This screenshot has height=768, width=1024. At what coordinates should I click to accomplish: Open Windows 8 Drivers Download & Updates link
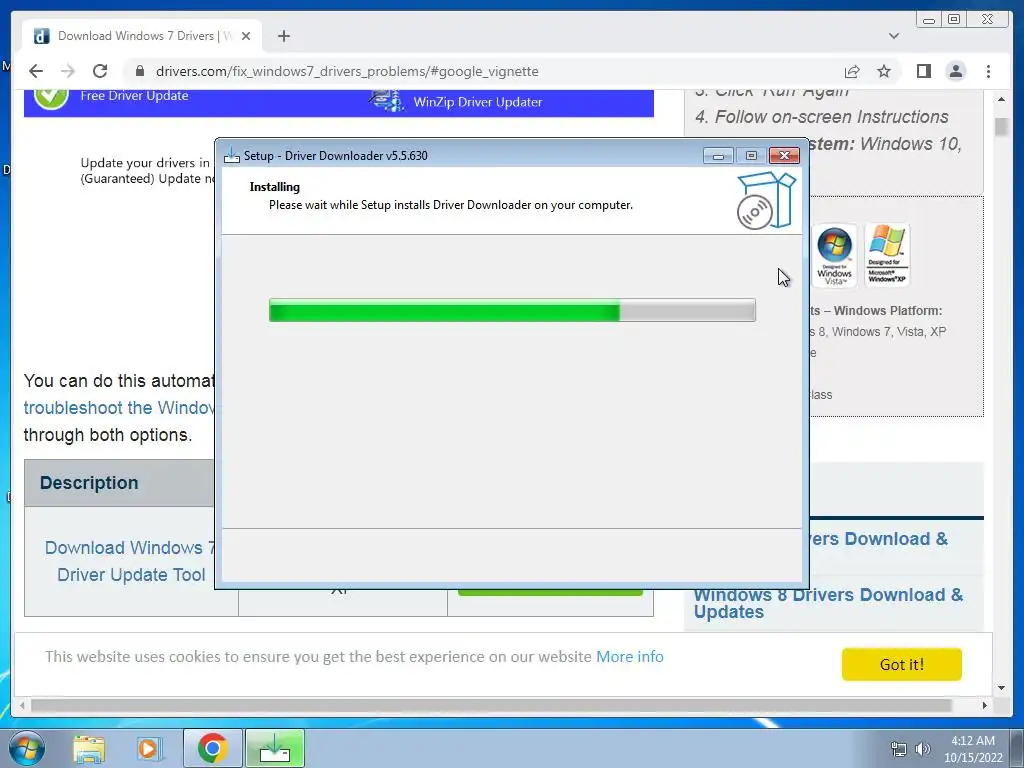(828, 603)
